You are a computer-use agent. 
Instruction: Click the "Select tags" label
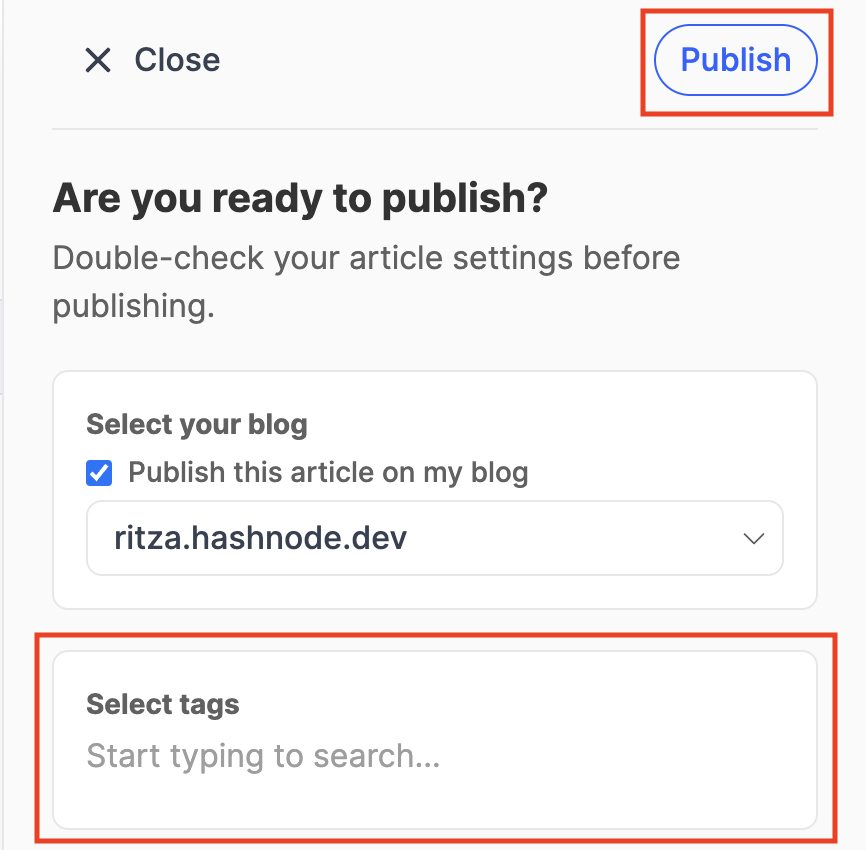pyautogui.click(x=163, y=704)
